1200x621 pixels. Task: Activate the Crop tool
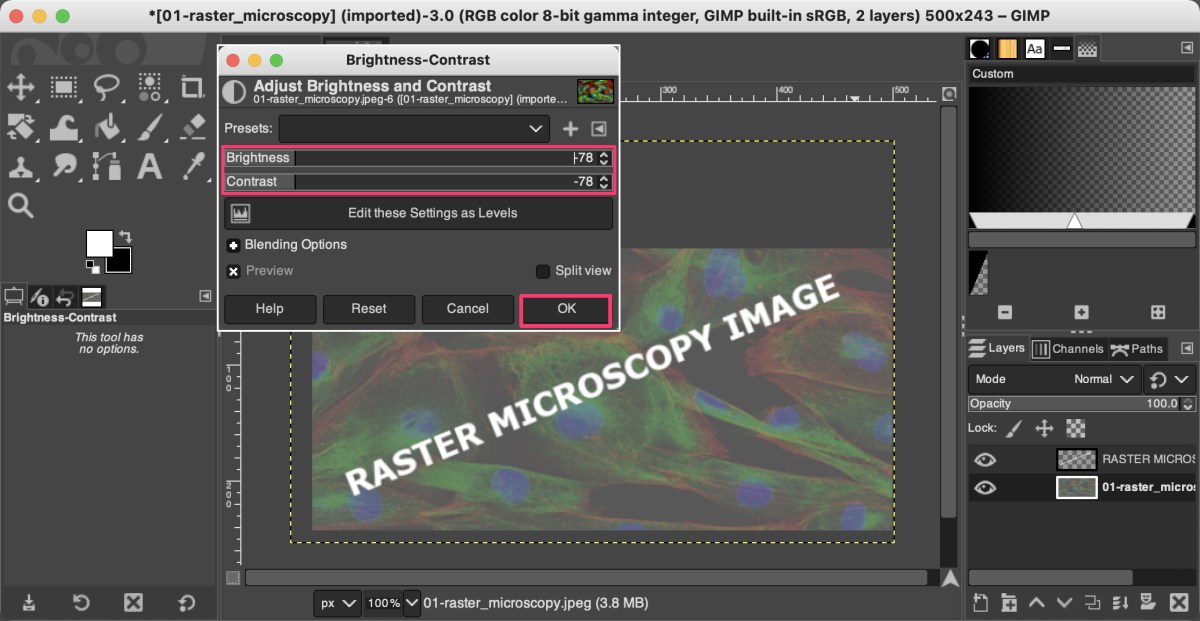coord(192,88)
